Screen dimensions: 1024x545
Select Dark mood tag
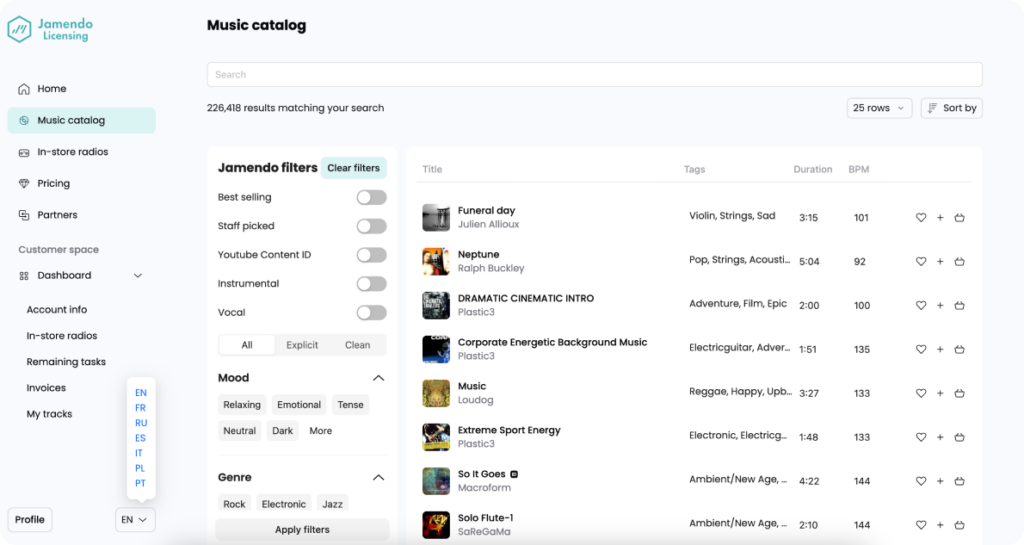click(282, 431)
